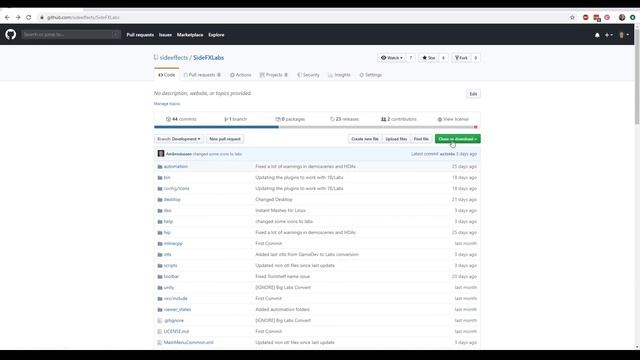The height and width of the screenshot is (360, 640).
Task: Open the hip folder
Action: (167, 233)
